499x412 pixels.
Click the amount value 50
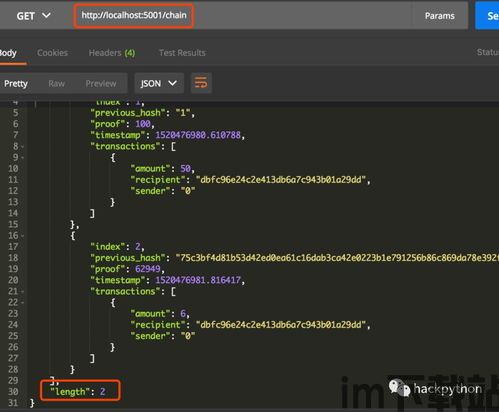[185, 169]
